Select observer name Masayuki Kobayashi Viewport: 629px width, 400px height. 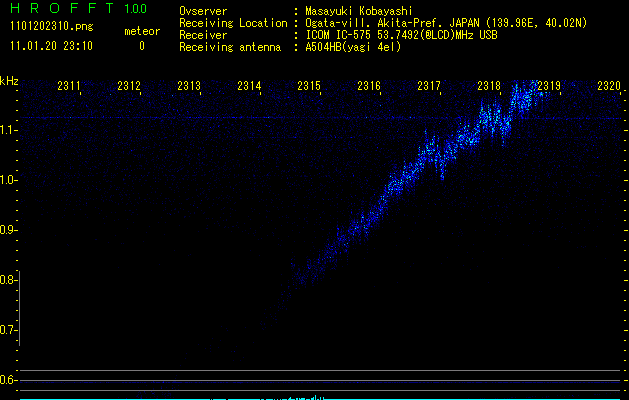[359, 11]
